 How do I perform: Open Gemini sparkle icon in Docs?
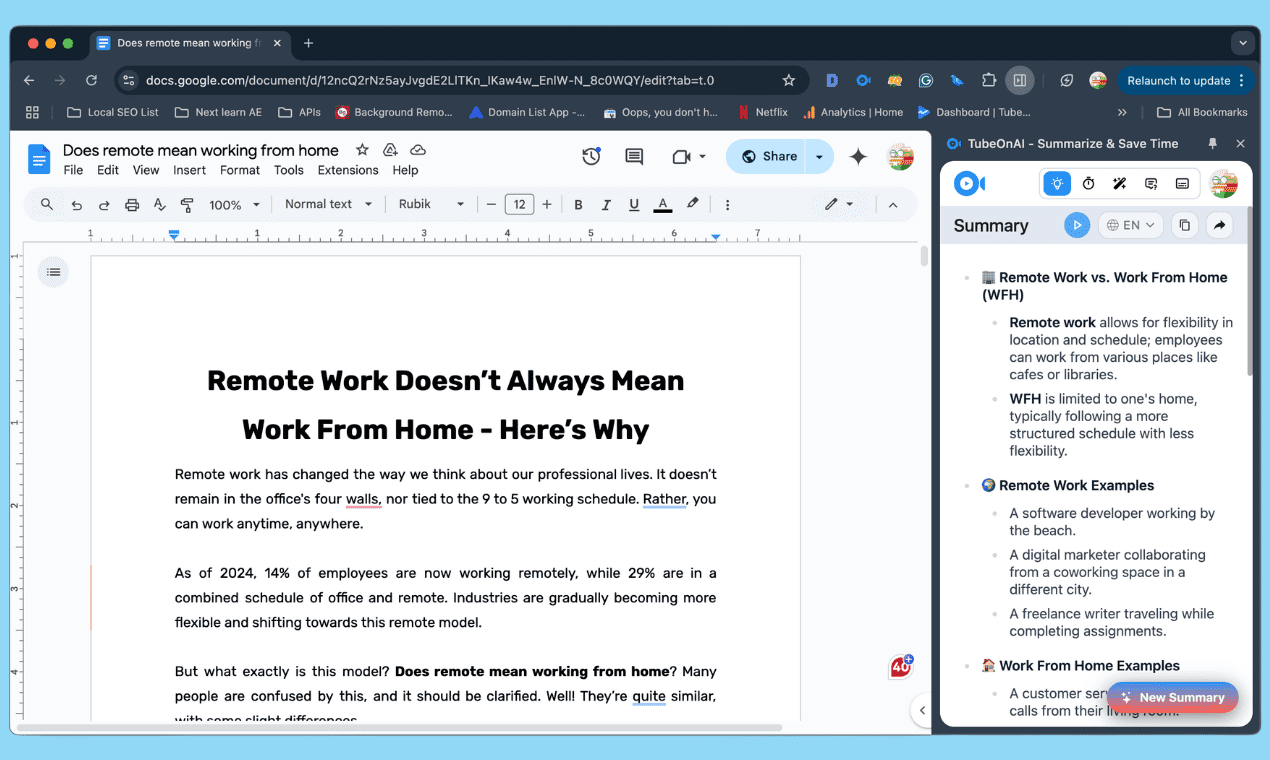coord(857,156)
